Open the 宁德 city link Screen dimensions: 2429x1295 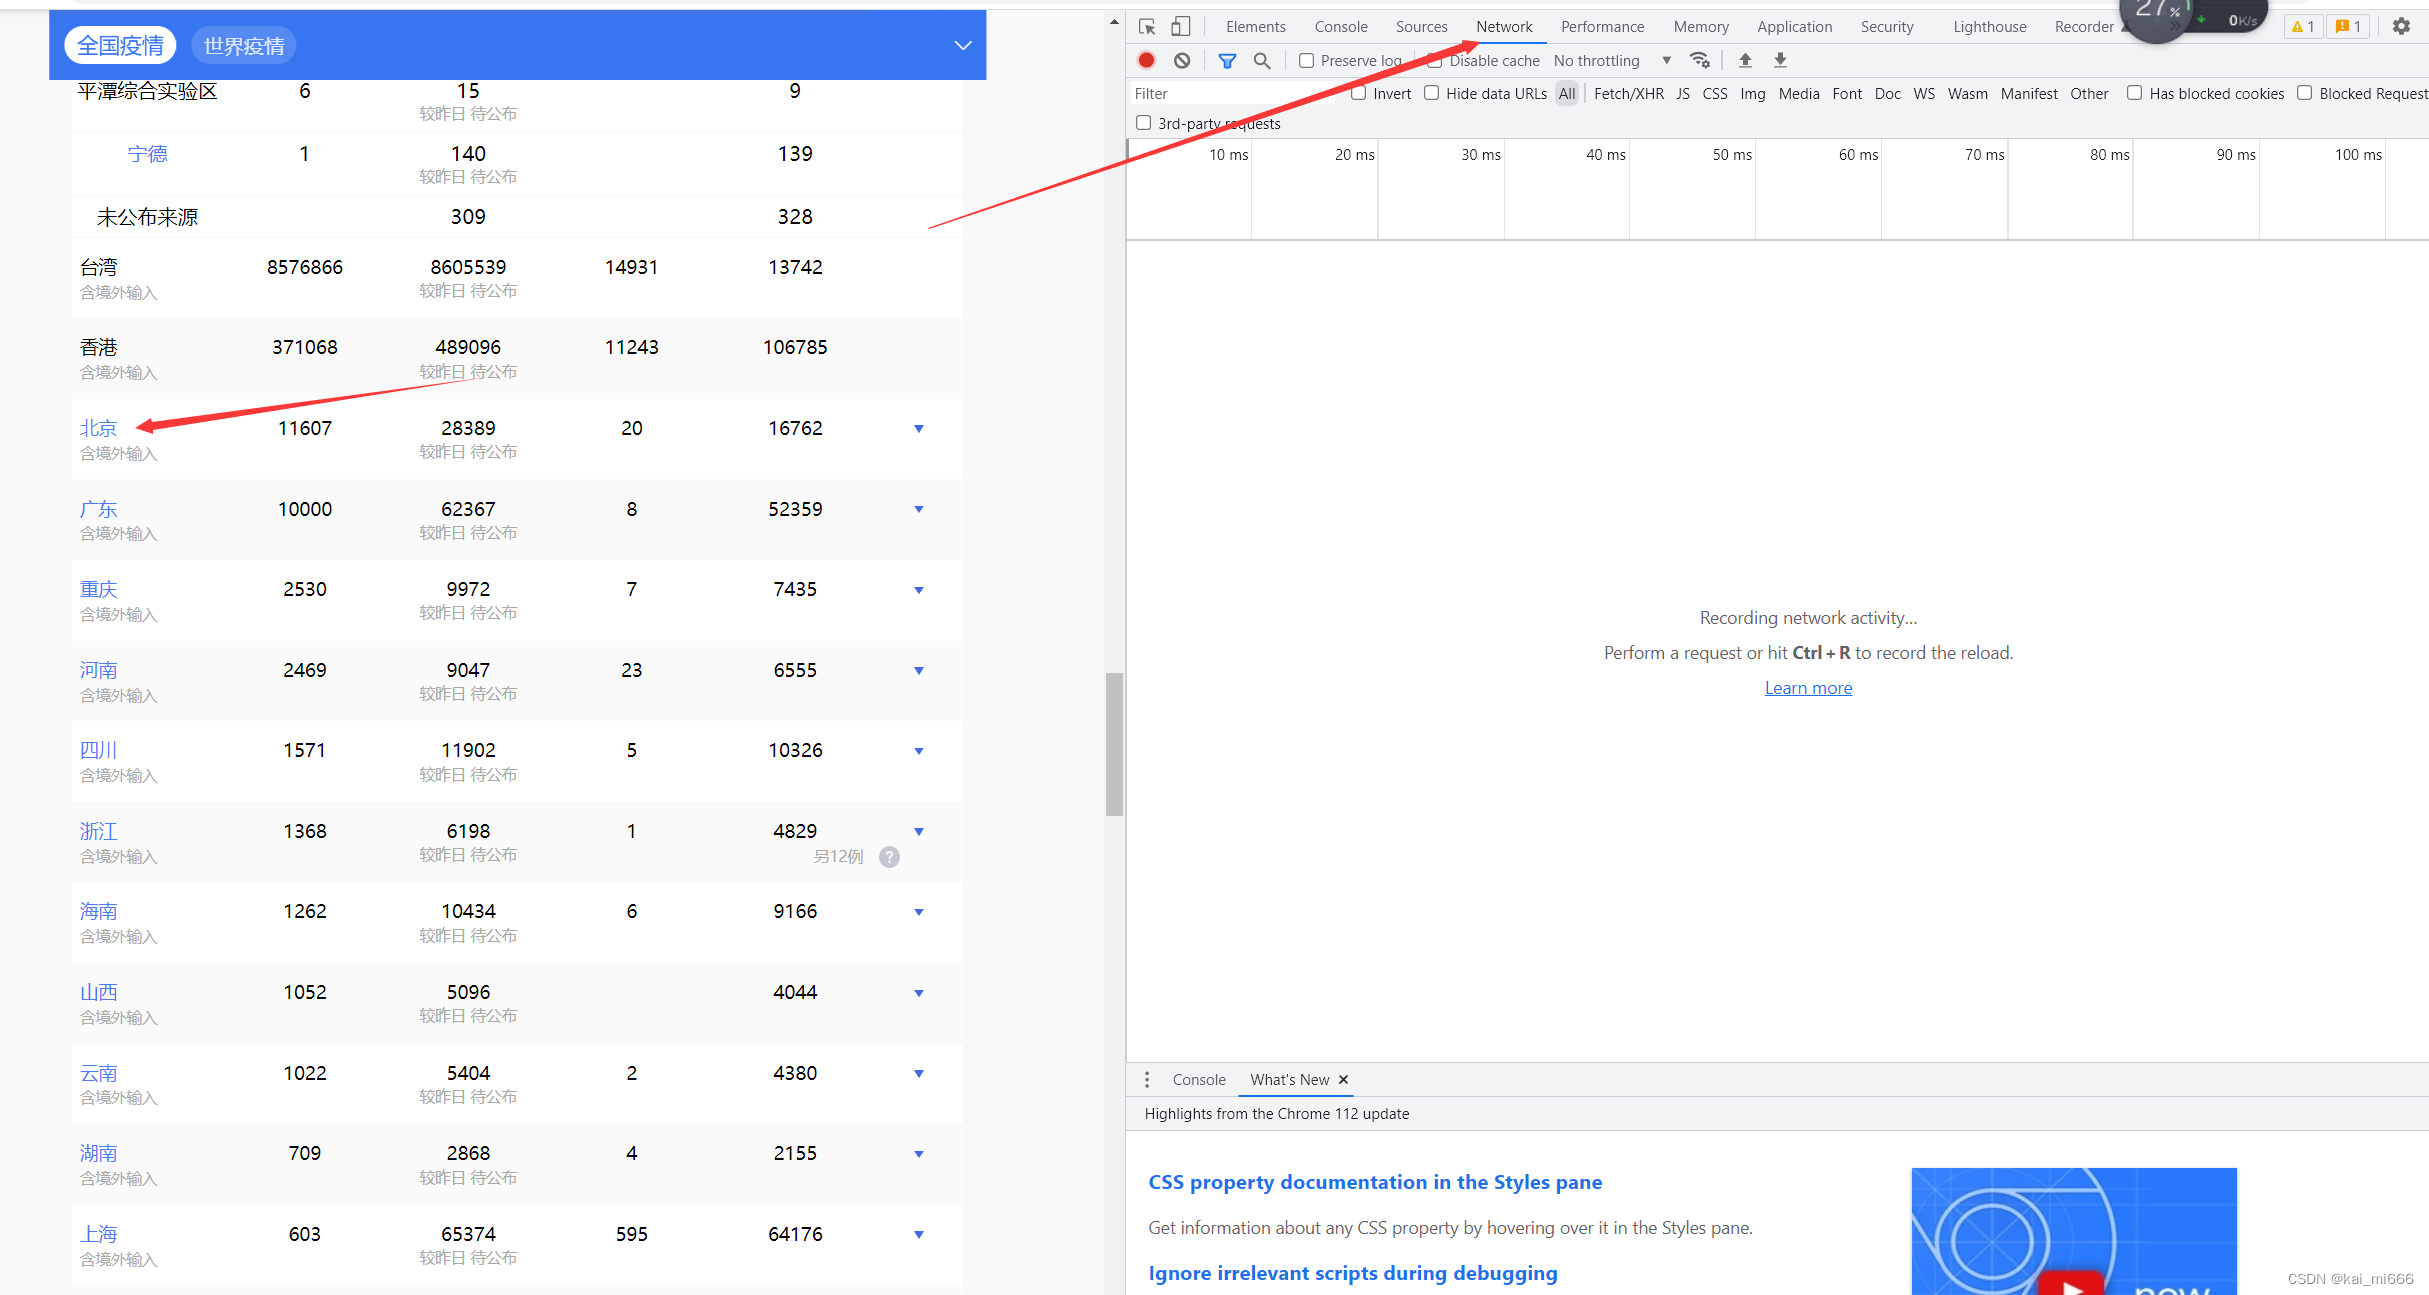coord(147,154)
